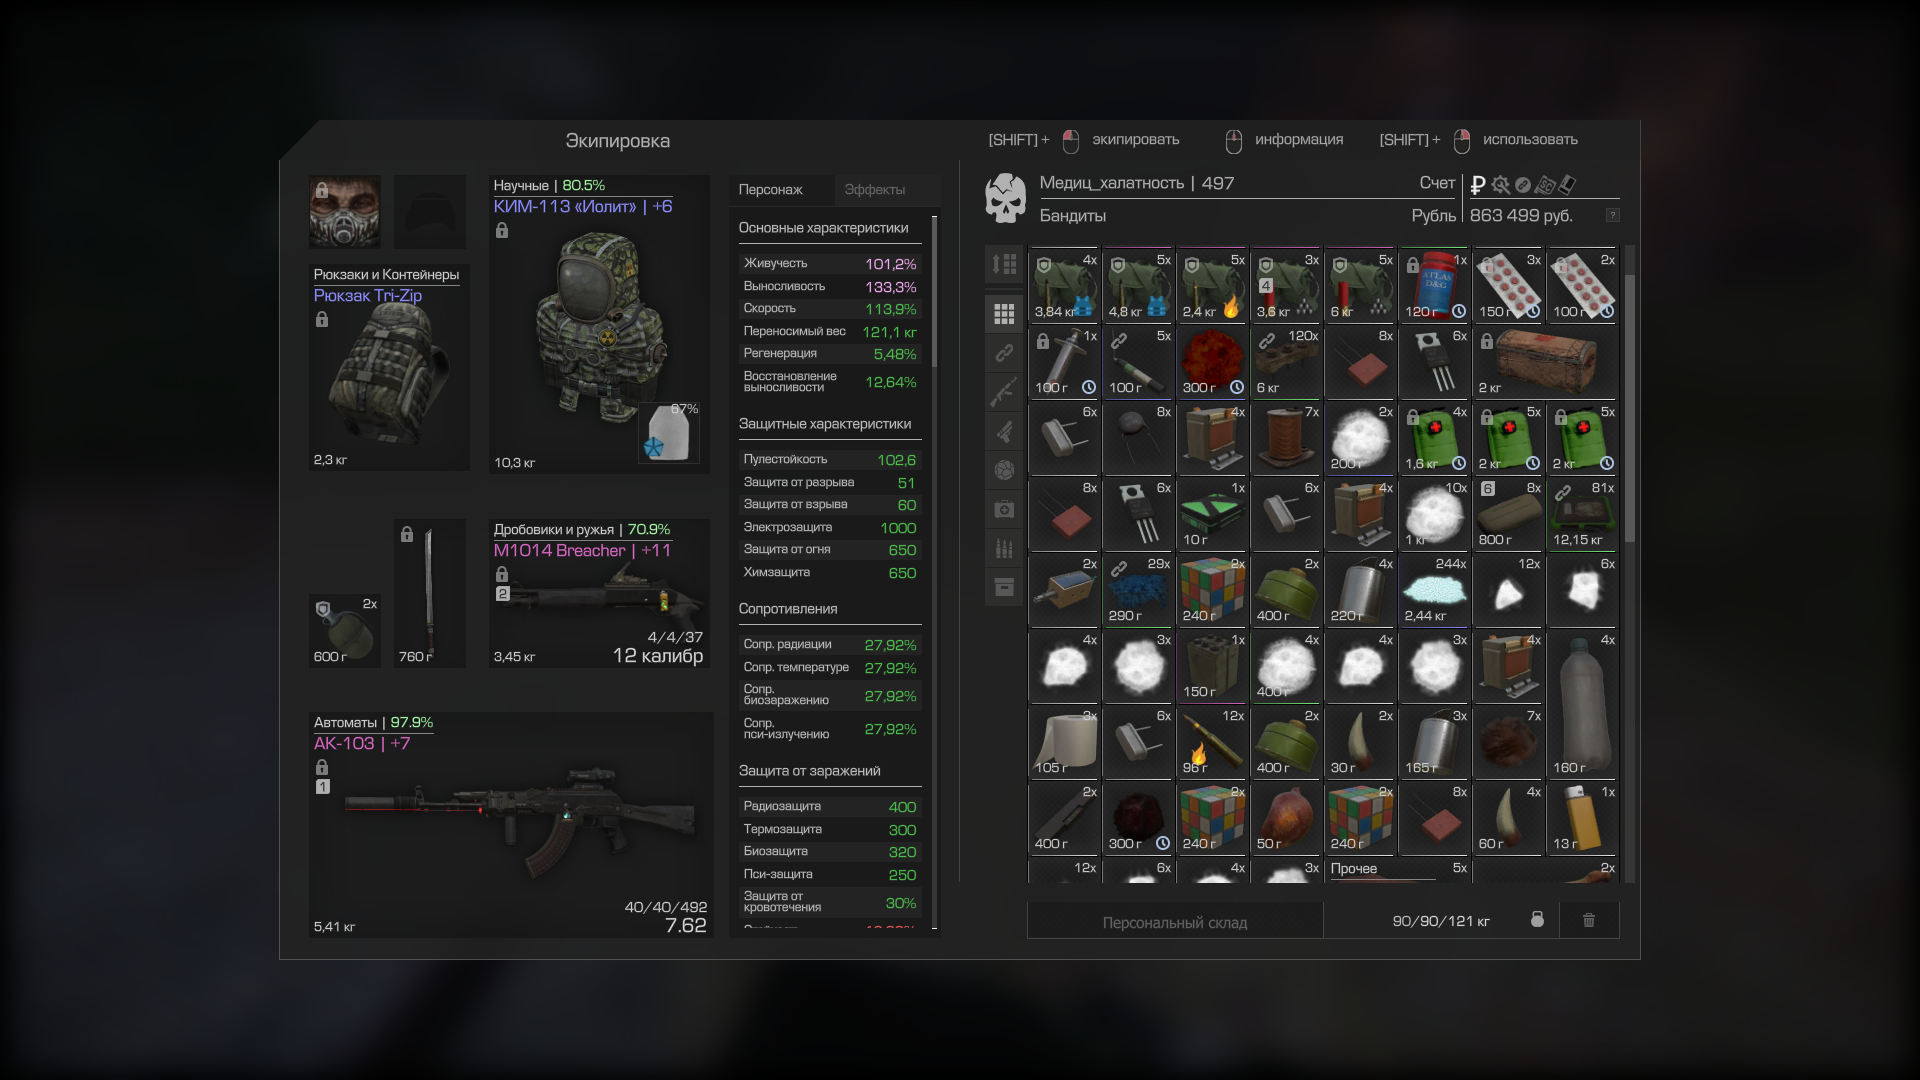Click the bandit skull faction emblem
The height and width of the screenshot is (1080, 1920).
pos(1006,198)
